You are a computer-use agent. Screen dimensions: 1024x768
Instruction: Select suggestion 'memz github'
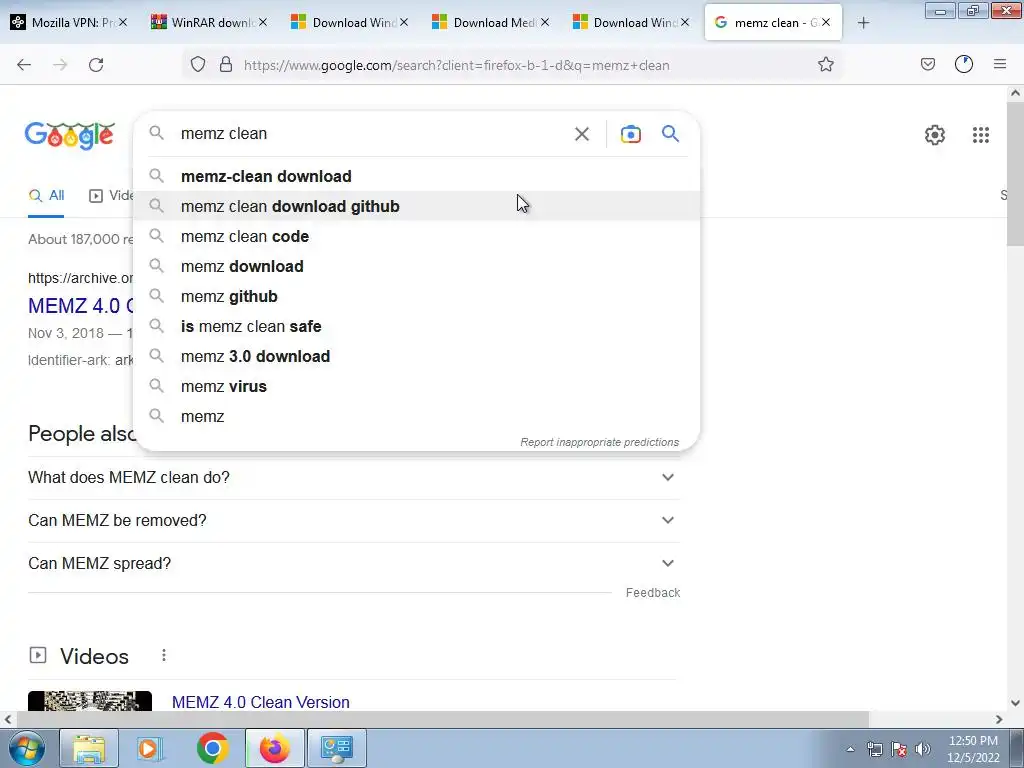(x=417, y=296)
